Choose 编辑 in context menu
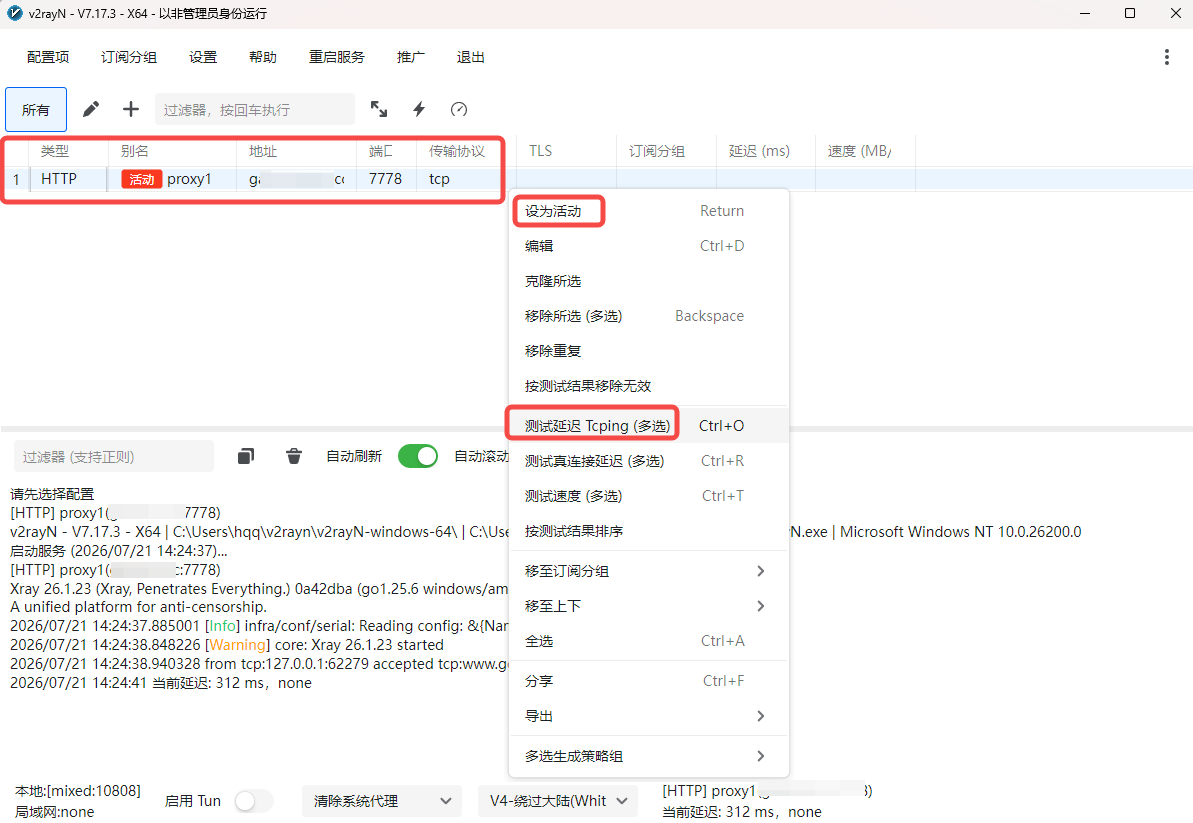 pos(649,246)
